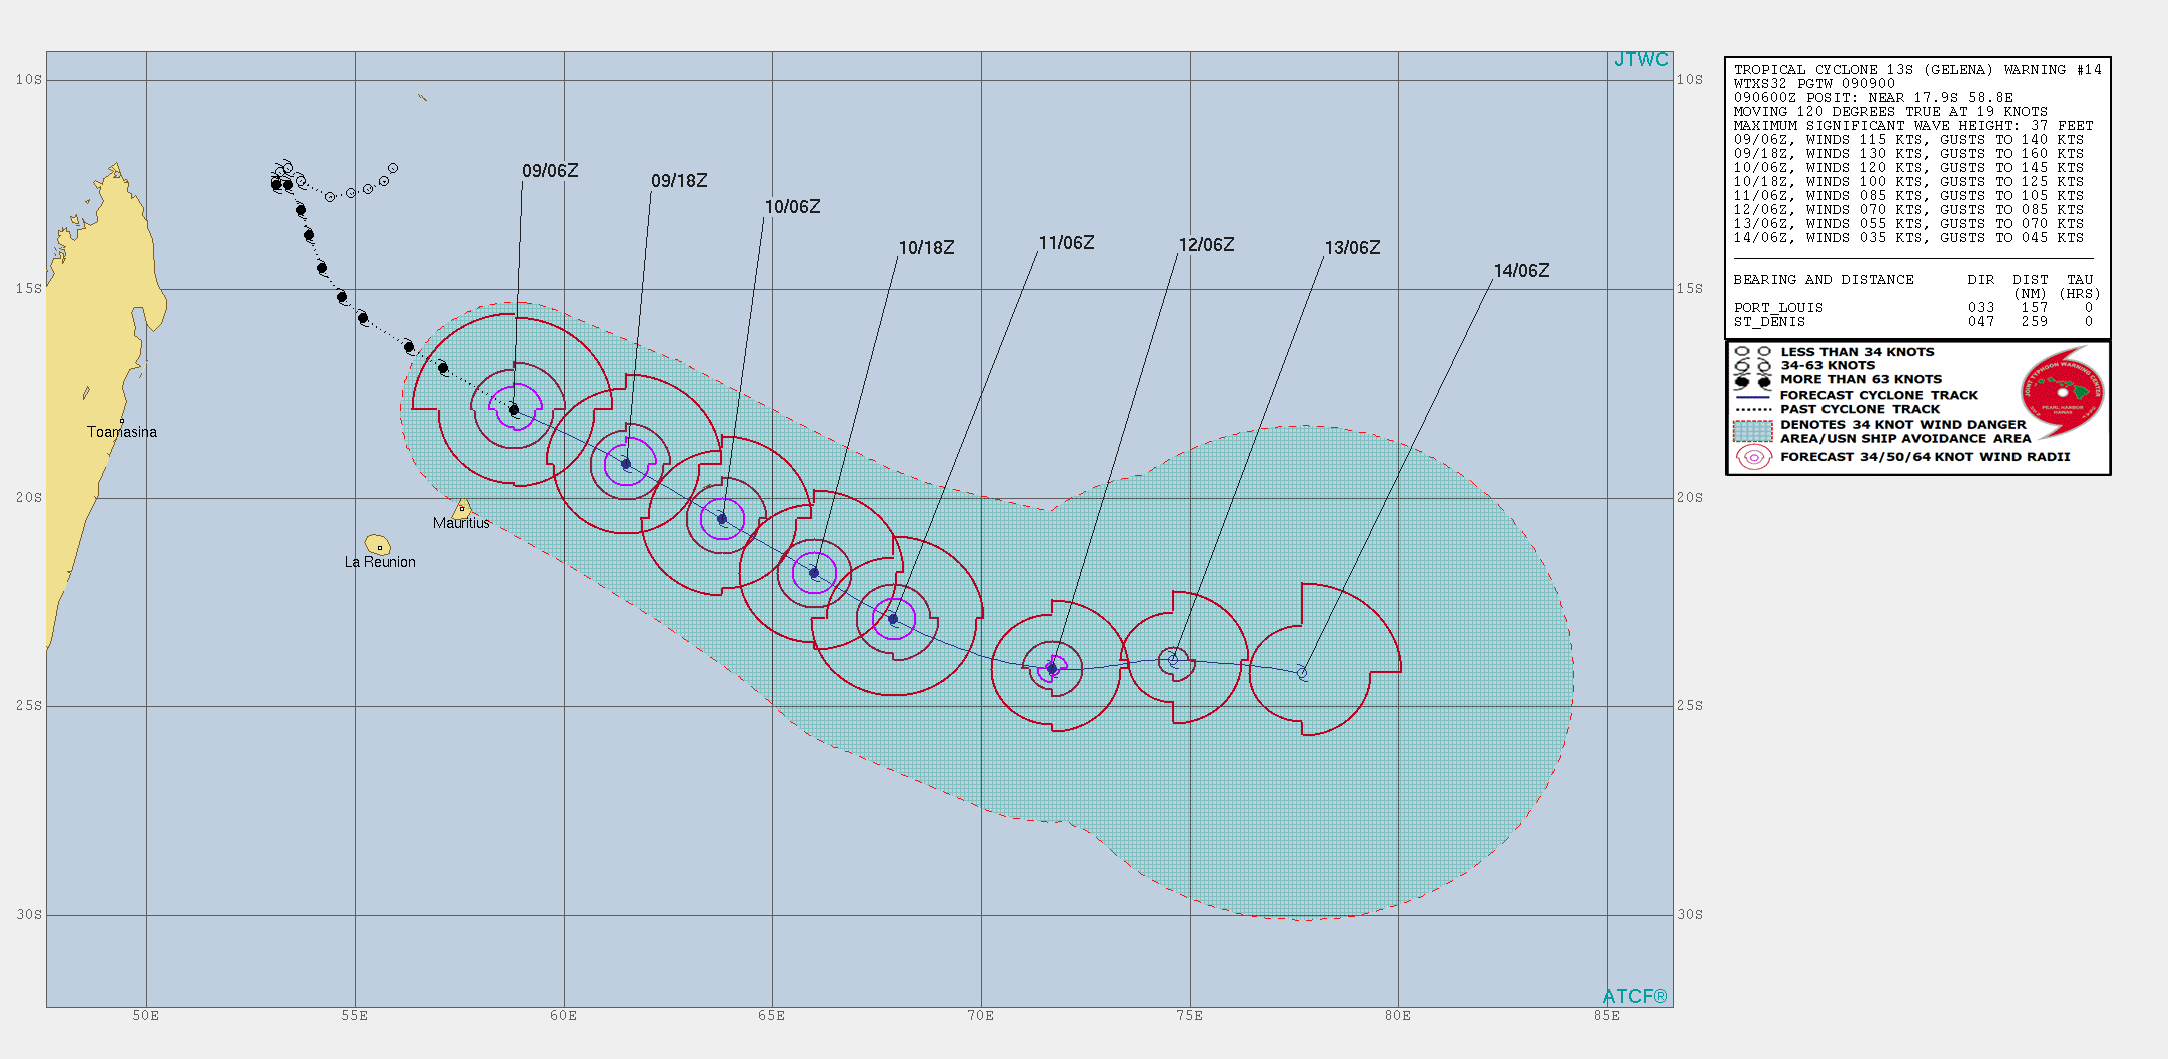Image resolution: width=2168 pixels, height=1059 pixels.
Task: Click the '12/06Z, WINDS 070 KTS' forecast row
Action: [x=1909, y=210]
